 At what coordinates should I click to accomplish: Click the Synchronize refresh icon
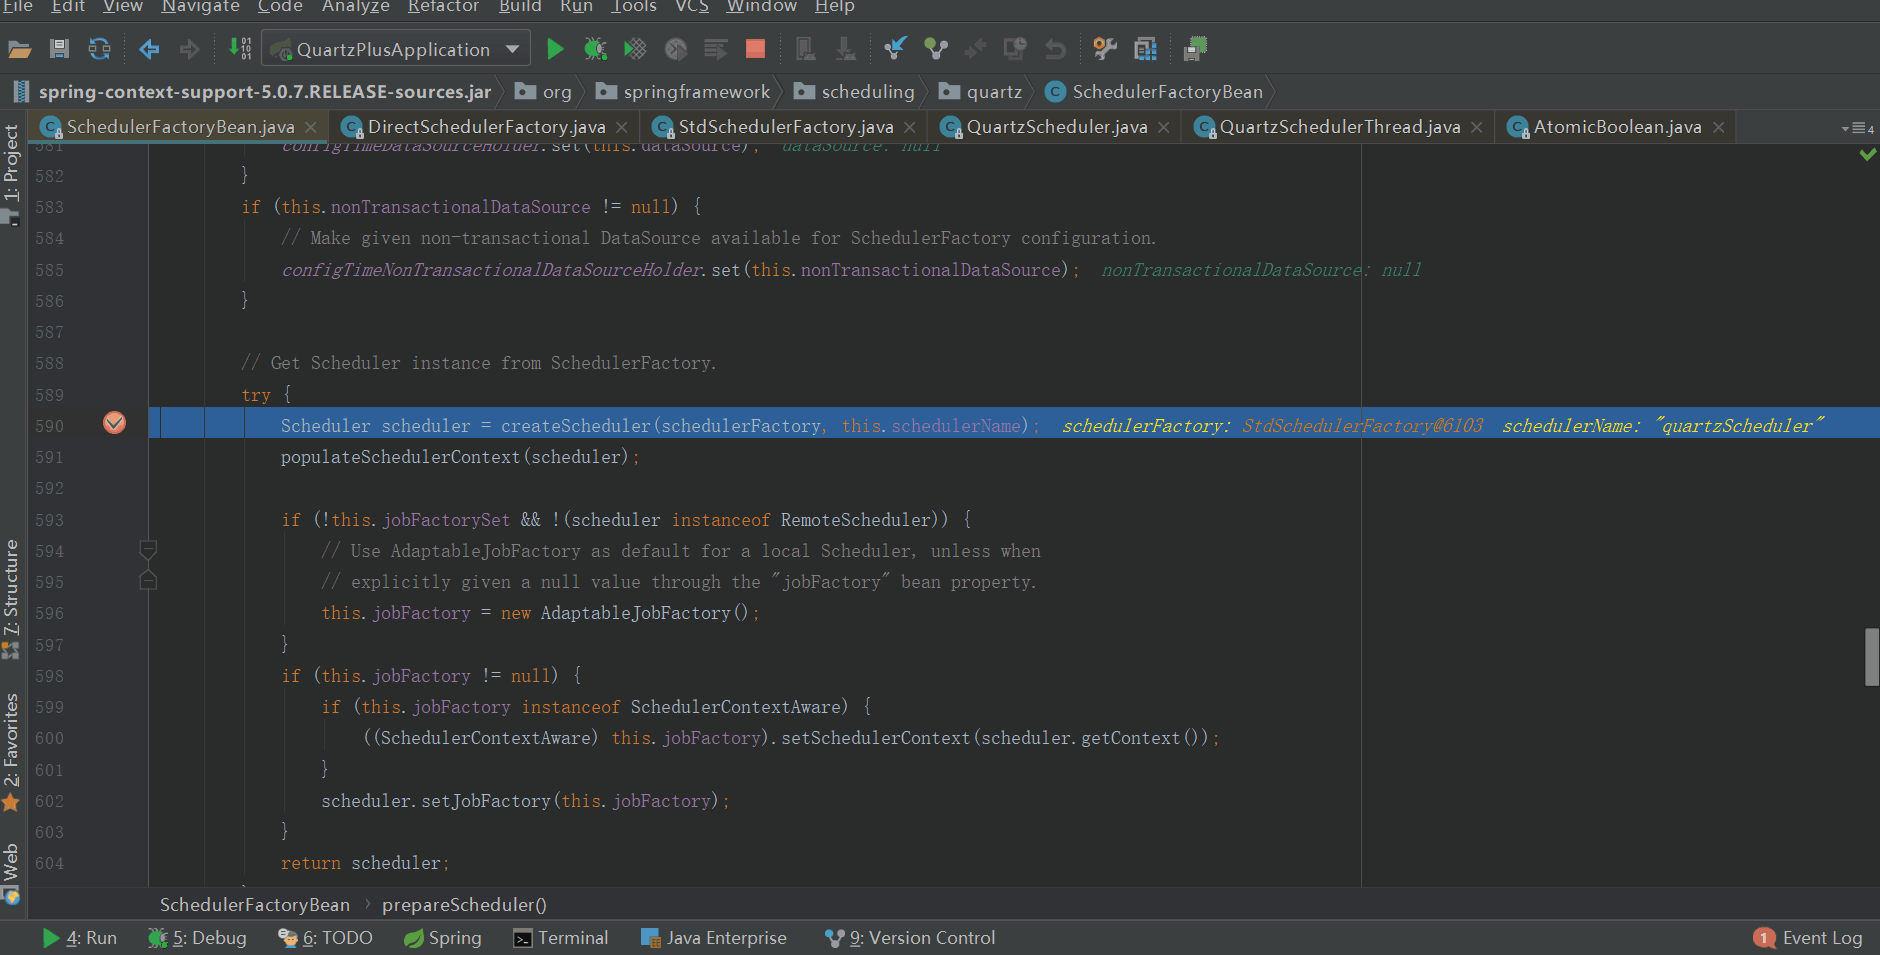[x=99, y=49]
